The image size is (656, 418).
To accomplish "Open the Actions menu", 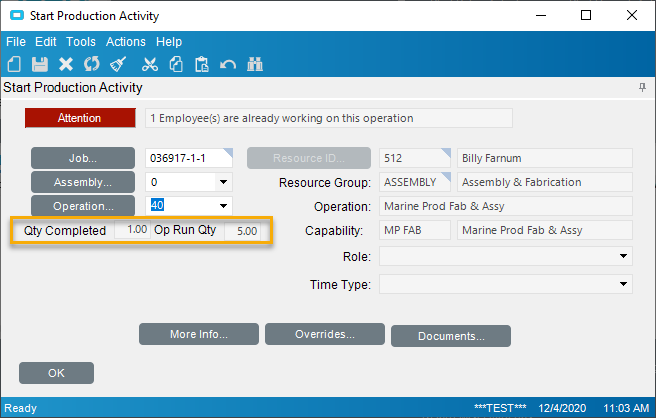I will [126, 42].
